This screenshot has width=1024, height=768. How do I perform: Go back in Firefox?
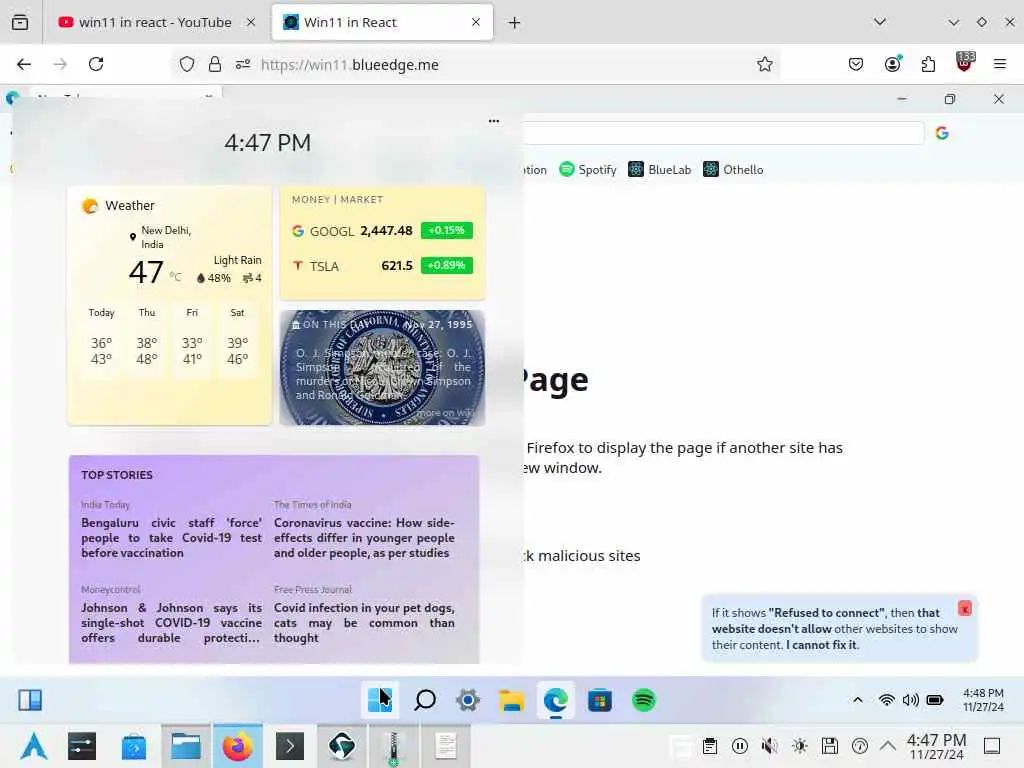(24, 64)
